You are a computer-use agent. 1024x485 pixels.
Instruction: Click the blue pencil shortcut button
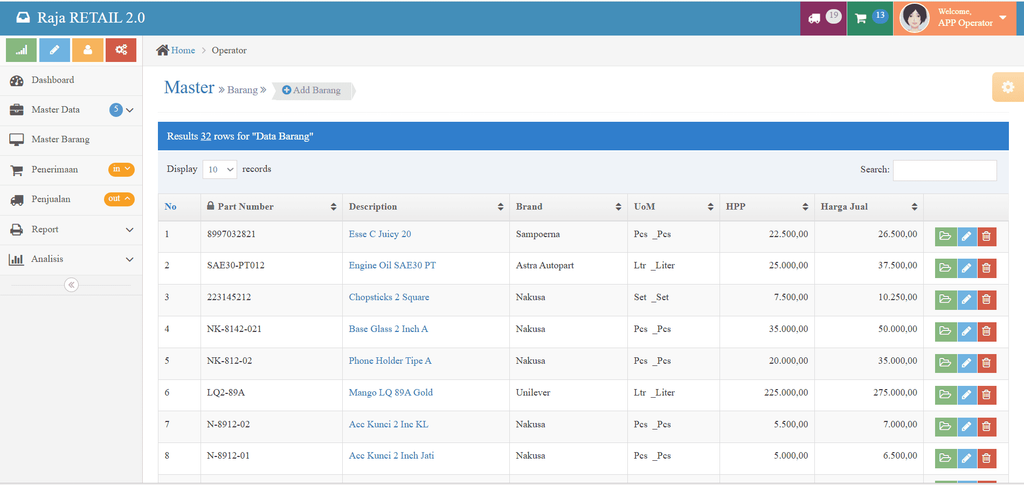[x=54, y=50]
